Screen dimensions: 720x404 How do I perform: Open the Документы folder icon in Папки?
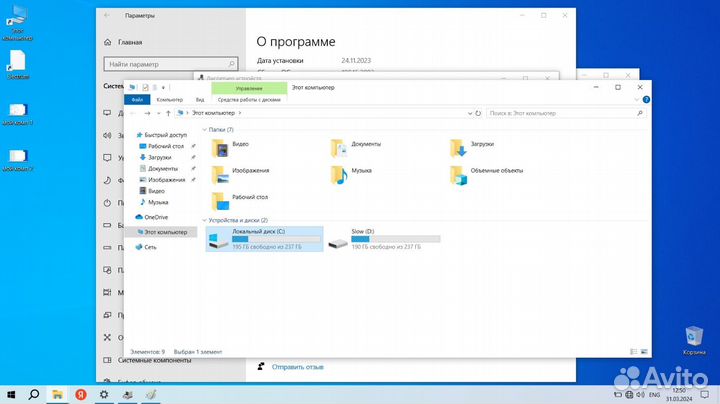tap(338, 148)
